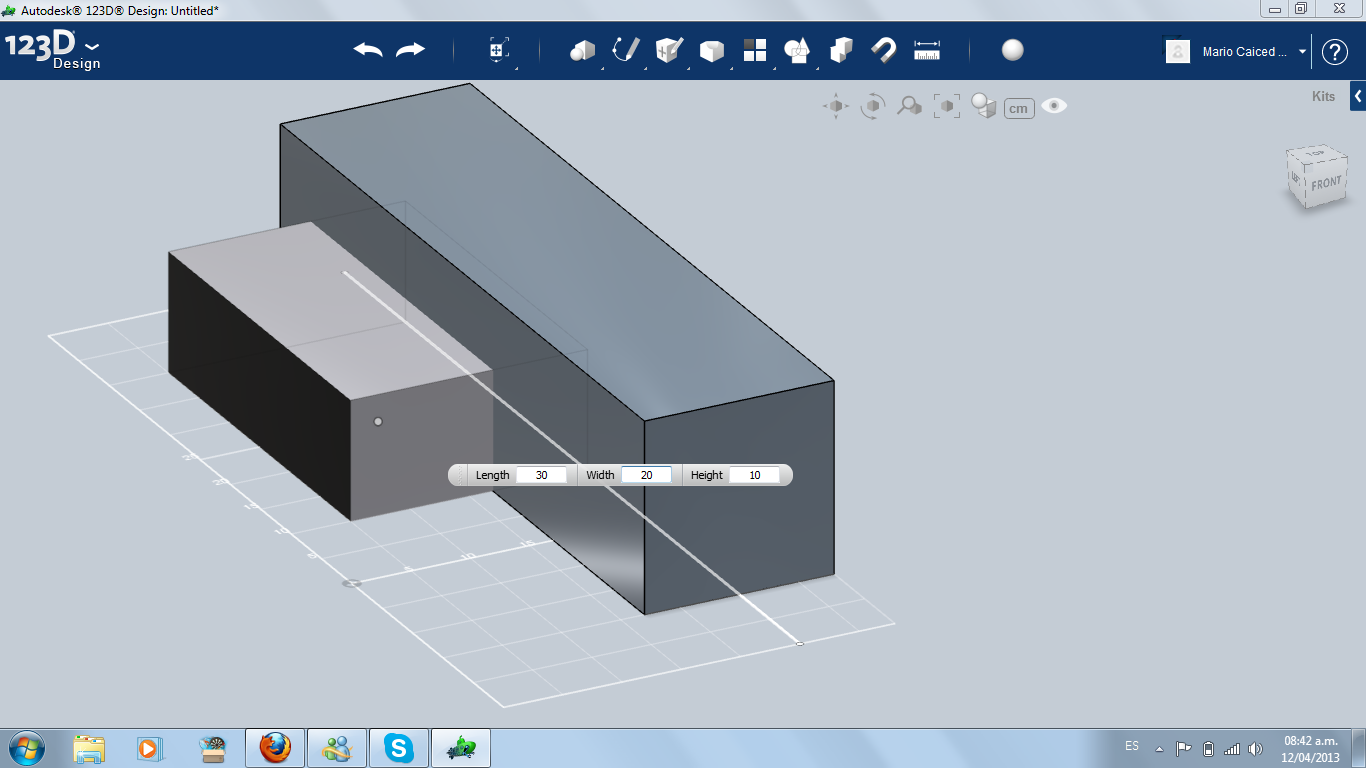This screenshot has height=768, width=1366.
Task: Select the Sketch tool
Action: coord(626,50)
